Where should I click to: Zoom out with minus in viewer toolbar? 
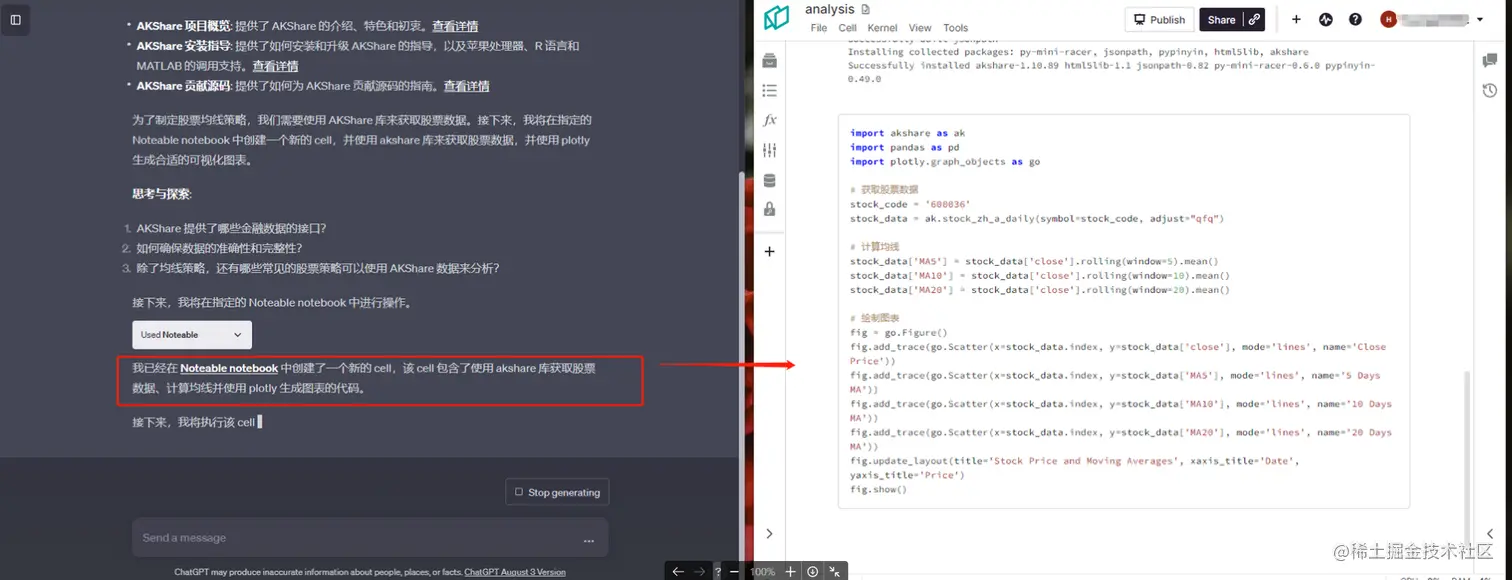click(x=734, y=571)
